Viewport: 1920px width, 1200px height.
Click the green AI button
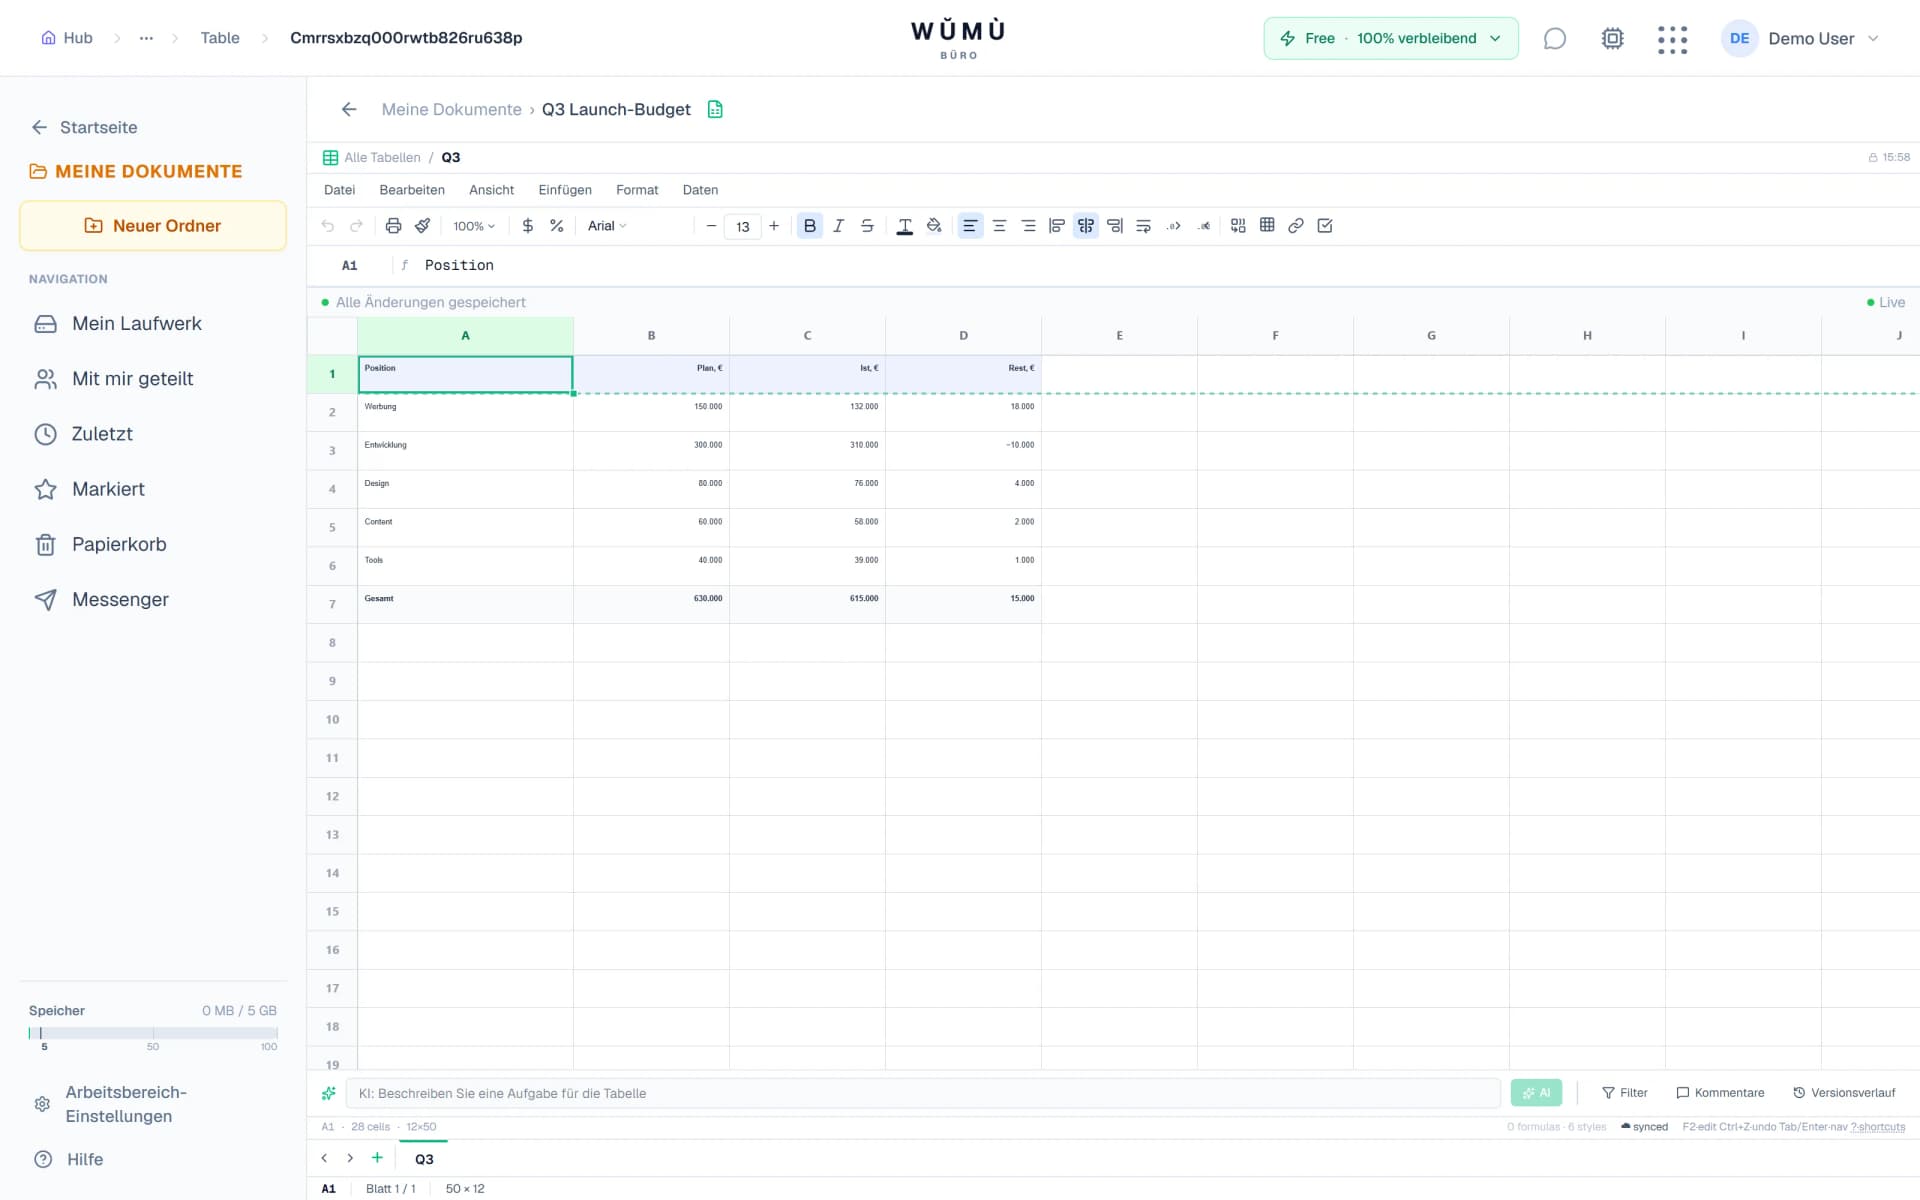coord(1536,1093)
